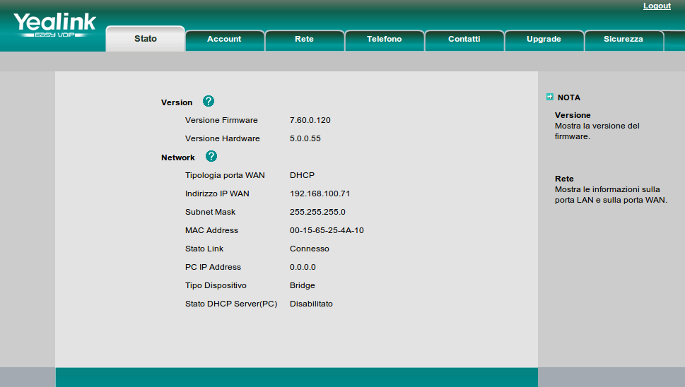
Task: Go to the Telefono tab
Action: coord(384,39)
